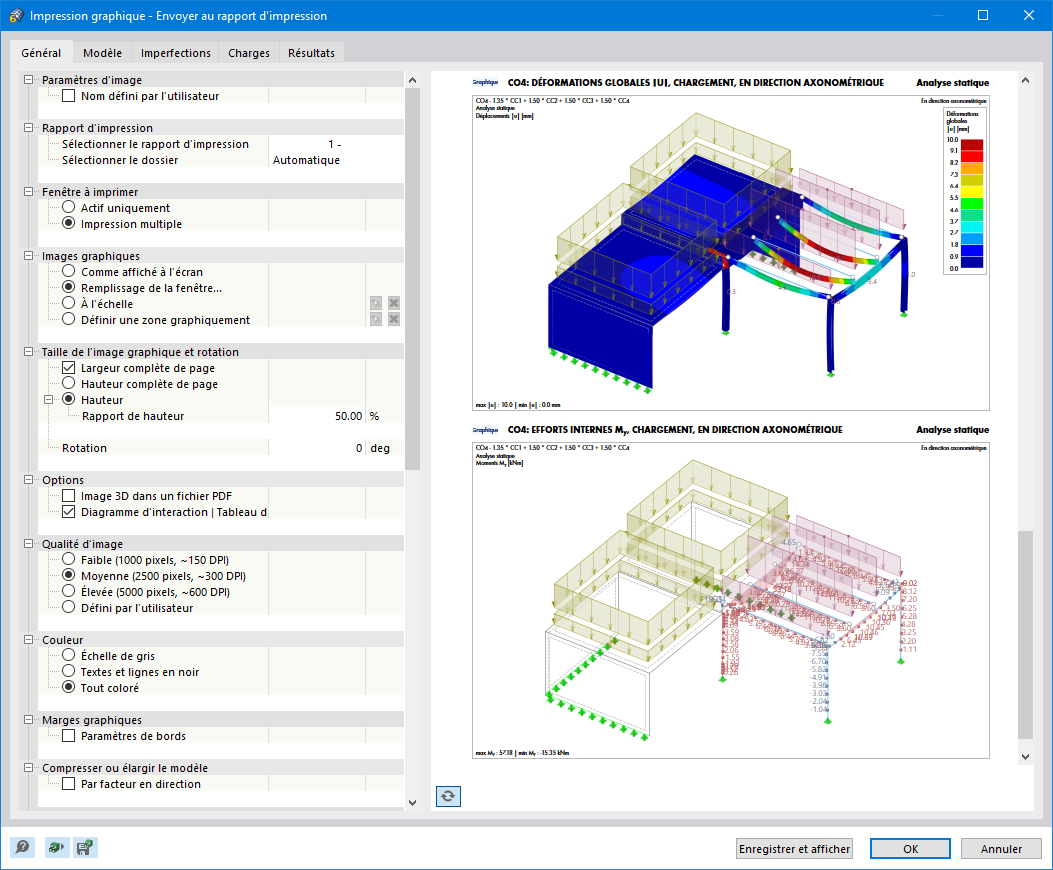This screenshot has height=870, width=1053.
Task: Click the Annuler button
Action: [1001, 849]
